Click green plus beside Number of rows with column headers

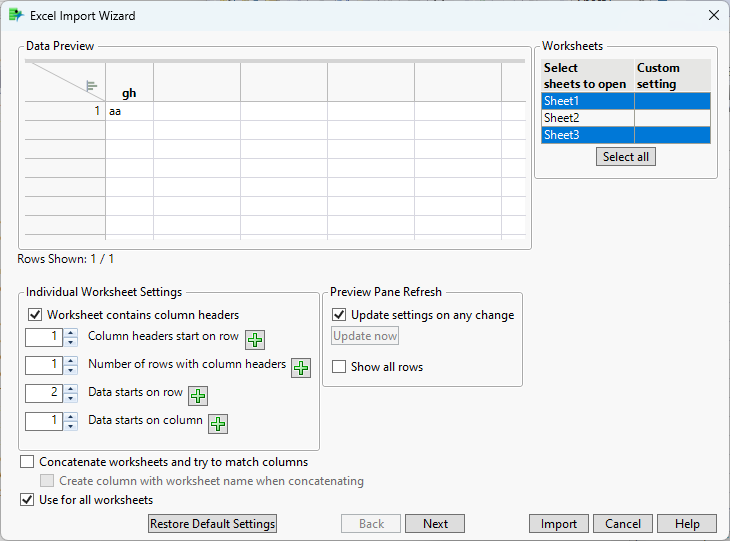point(301,367)
